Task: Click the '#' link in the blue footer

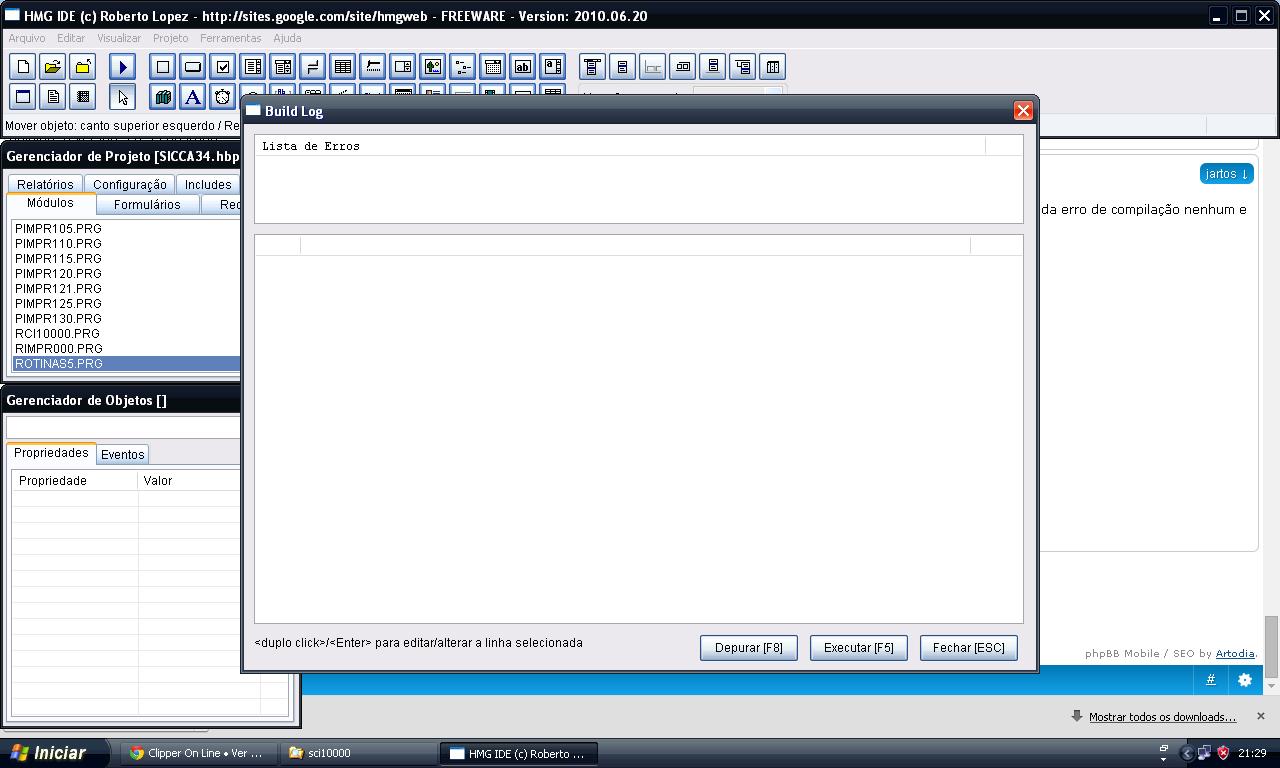Action: (1210, 680)
